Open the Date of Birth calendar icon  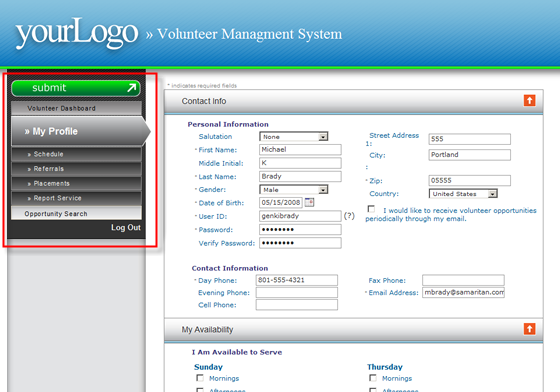pos(309,202)
